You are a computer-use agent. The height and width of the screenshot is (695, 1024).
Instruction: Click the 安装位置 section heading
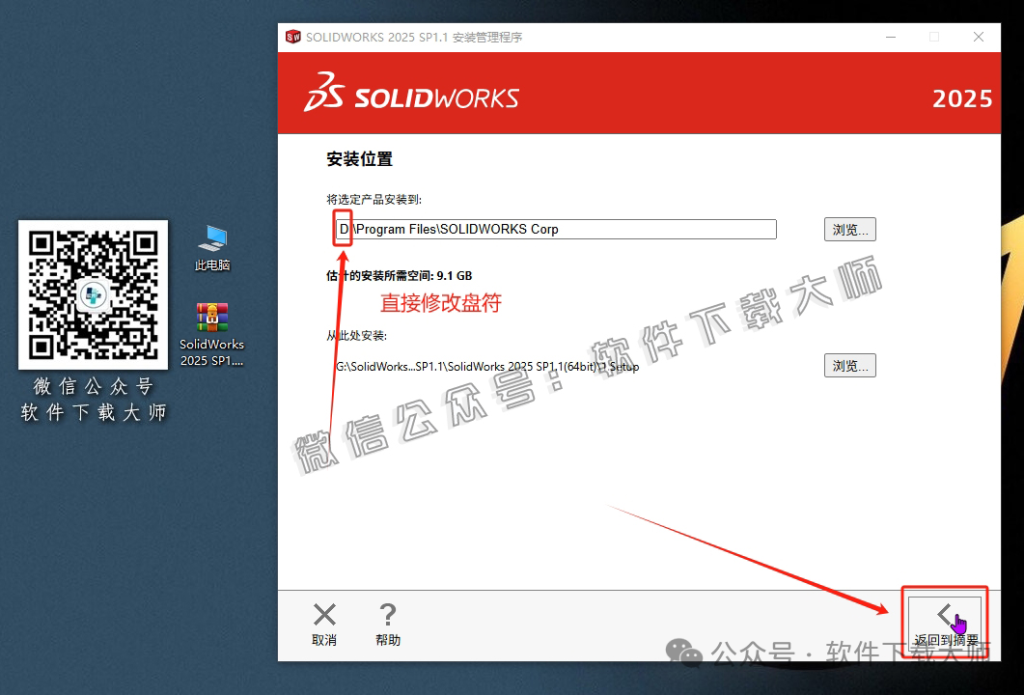pyautogui.click(x=359, y=158)
